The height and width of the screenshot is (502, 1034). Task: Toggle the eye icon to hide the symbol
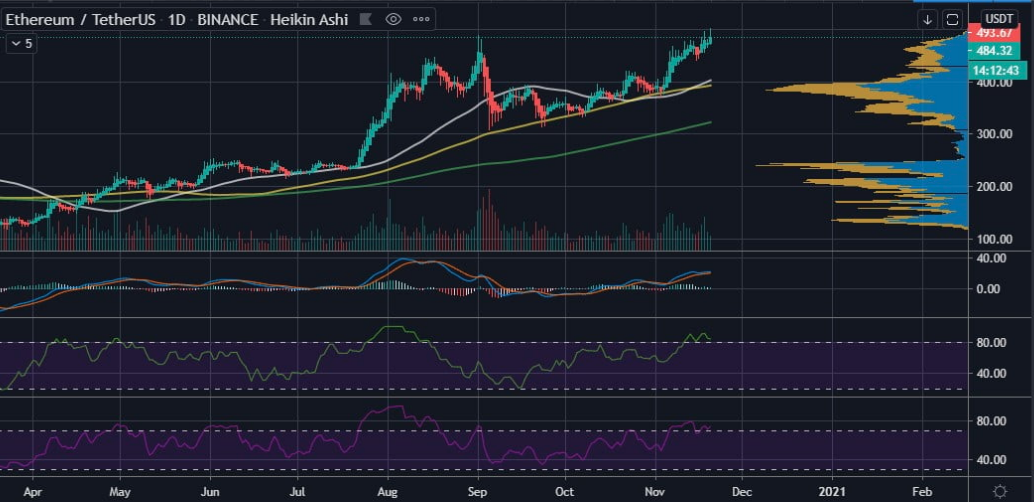tap(393, 19)
